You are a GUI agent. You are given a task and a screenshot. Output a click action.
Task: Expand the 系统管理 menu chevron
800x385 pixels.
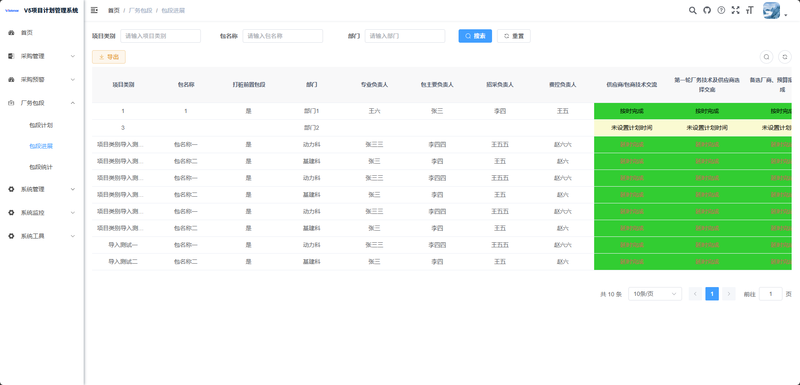73,189
